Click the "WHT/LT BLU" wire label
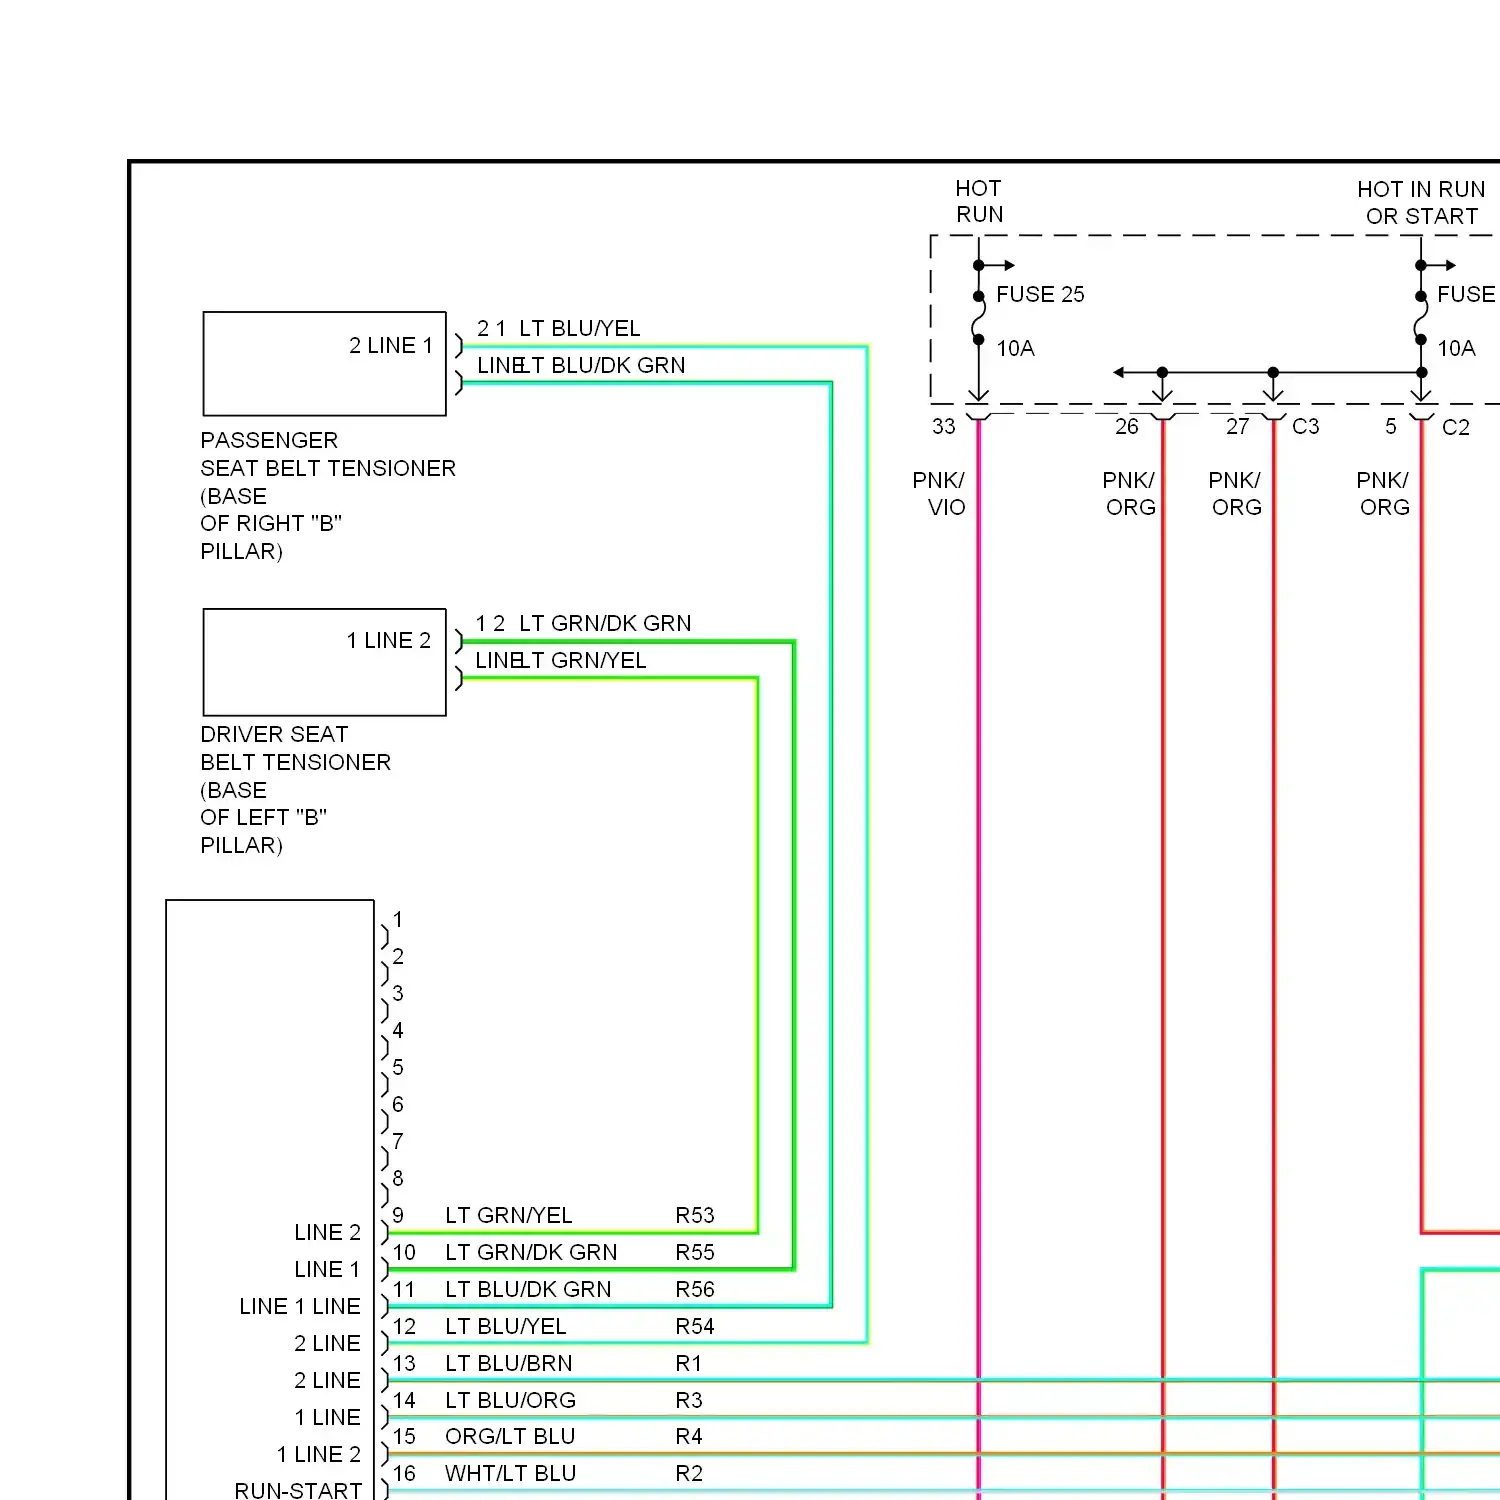 click(x=511, y=1473)
